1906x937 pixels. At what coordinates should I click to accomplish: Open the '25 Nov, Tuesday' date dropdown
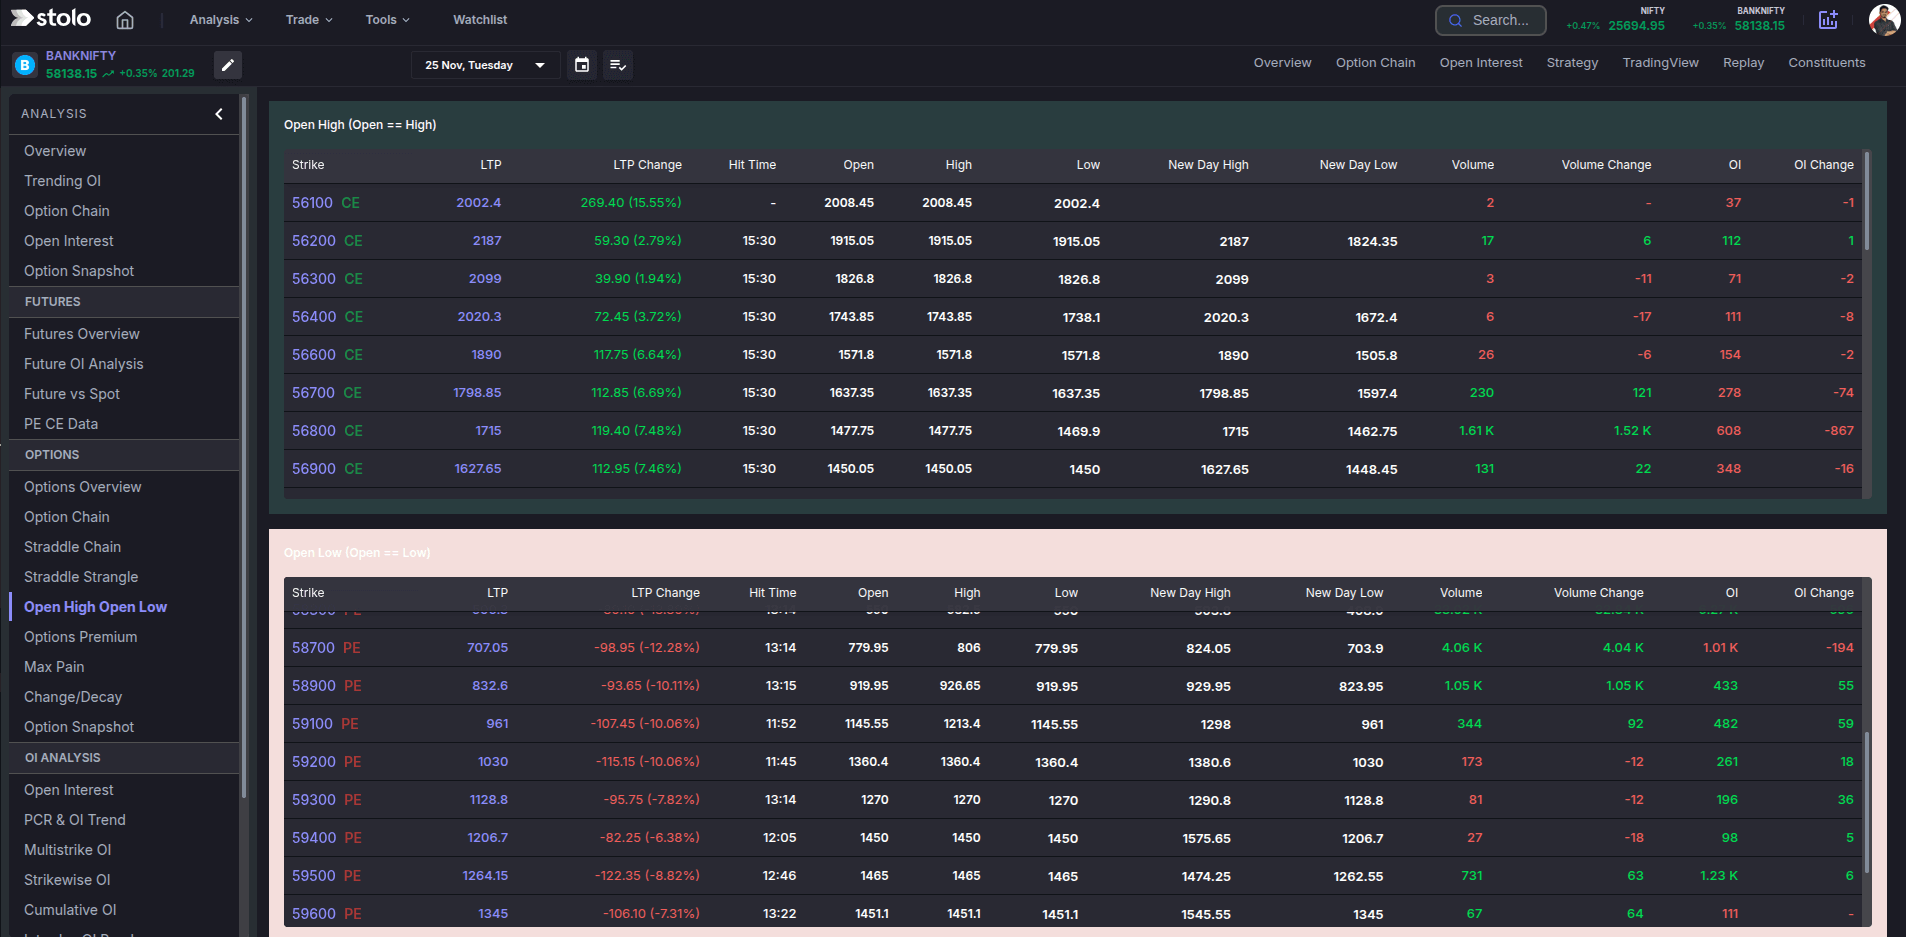485,65
